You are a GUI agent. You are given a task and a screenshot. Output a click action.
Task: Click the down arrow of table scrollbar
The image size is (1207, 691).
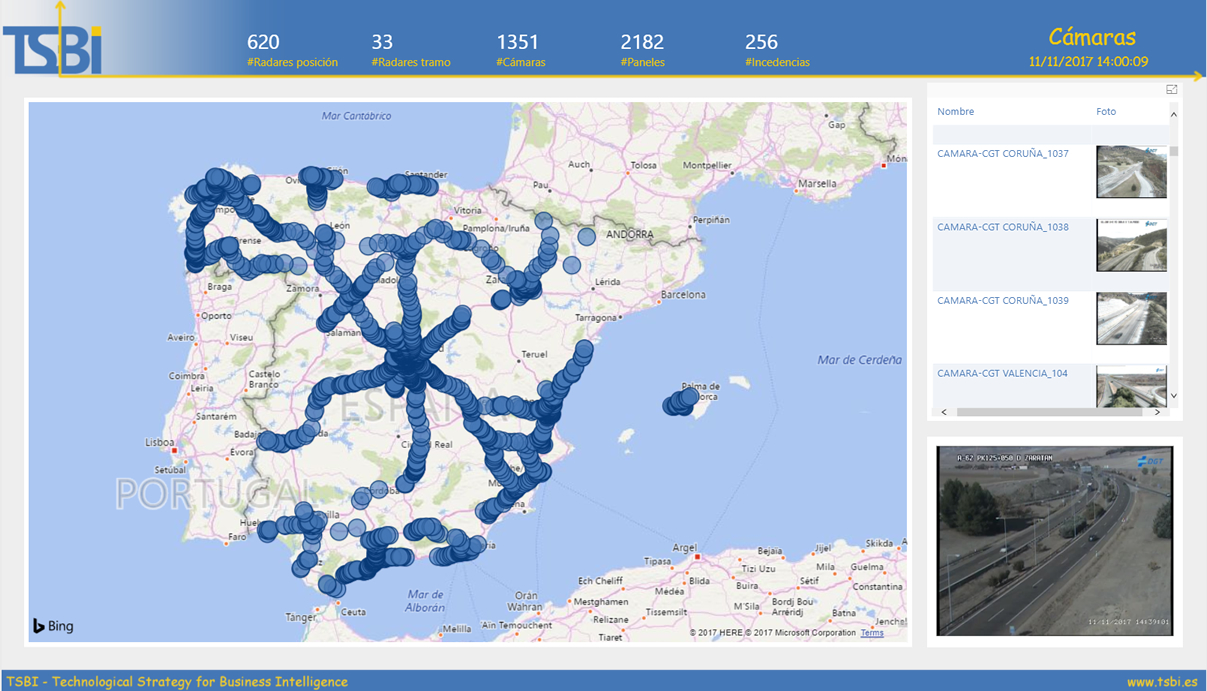tap(1174, 396)
